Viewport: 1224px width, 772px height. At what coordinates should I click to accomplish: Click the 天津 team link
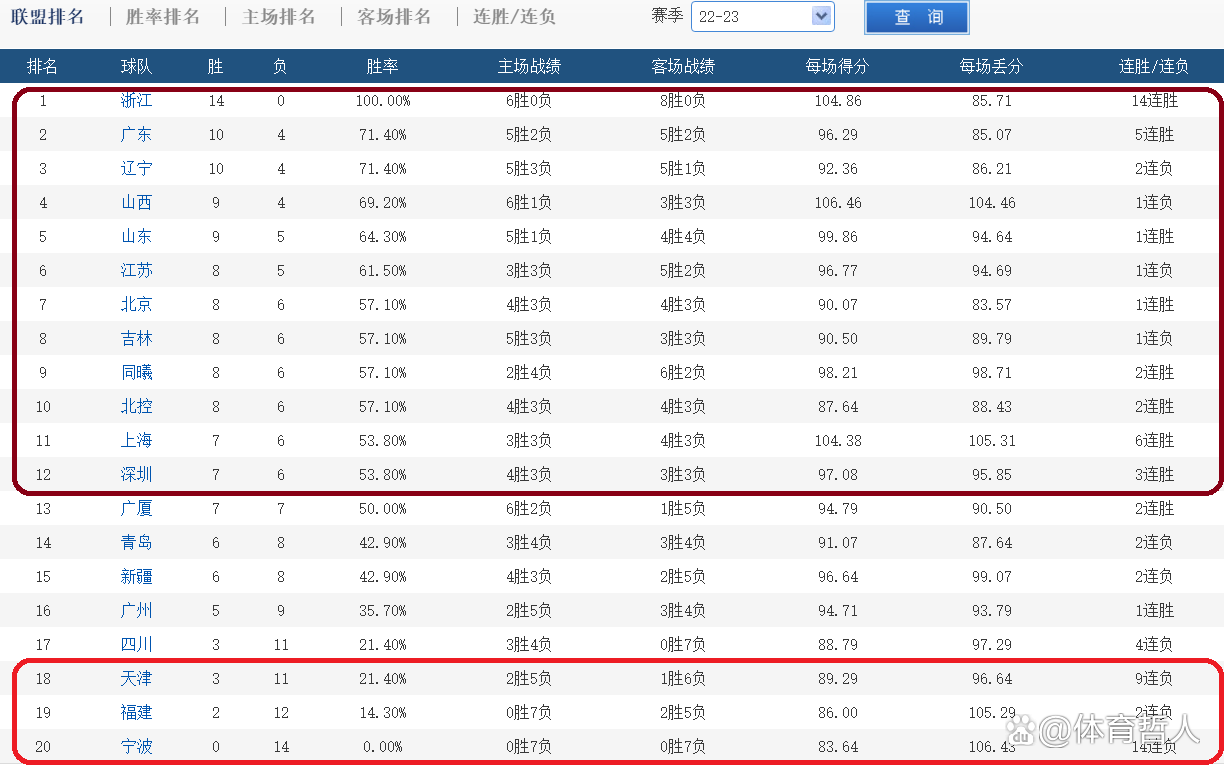[x=136, y=679]
